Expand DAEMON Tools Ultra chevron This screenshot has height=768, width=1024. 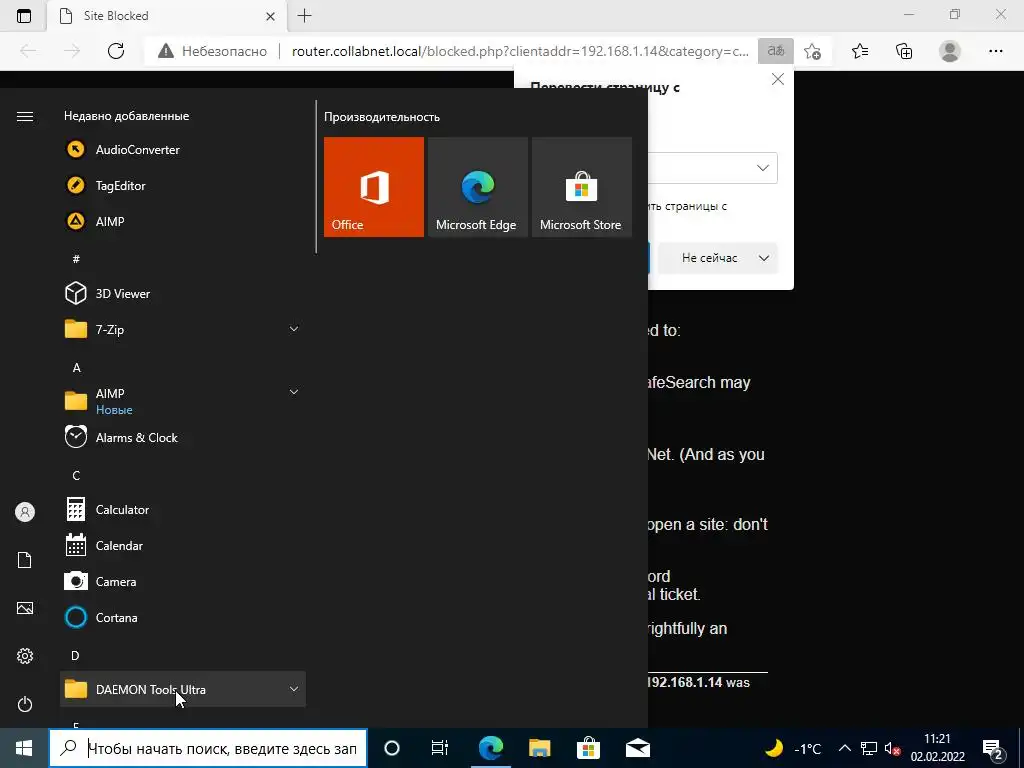(x=294, y=689)
